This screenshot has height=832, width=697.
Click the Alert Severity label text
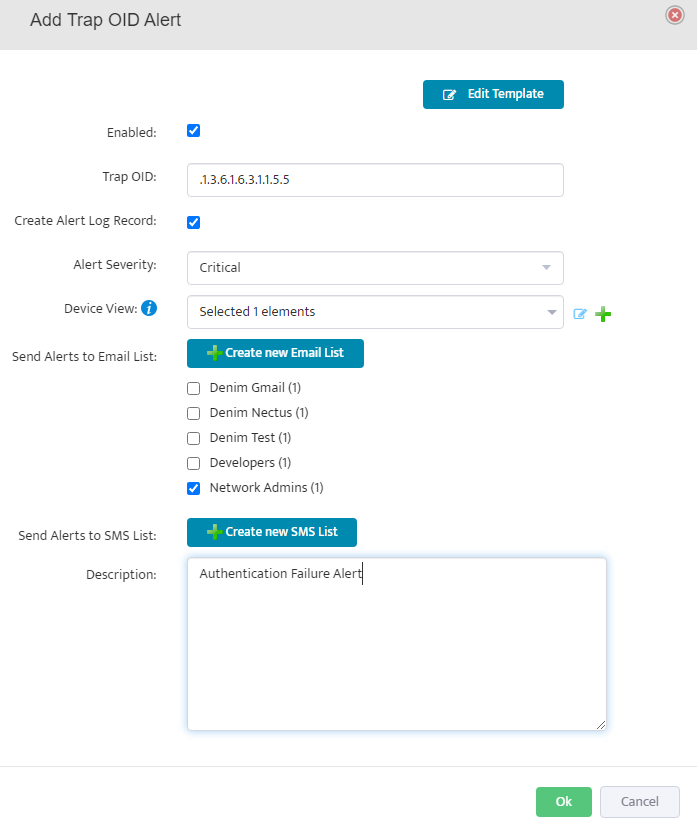point(115,265)
